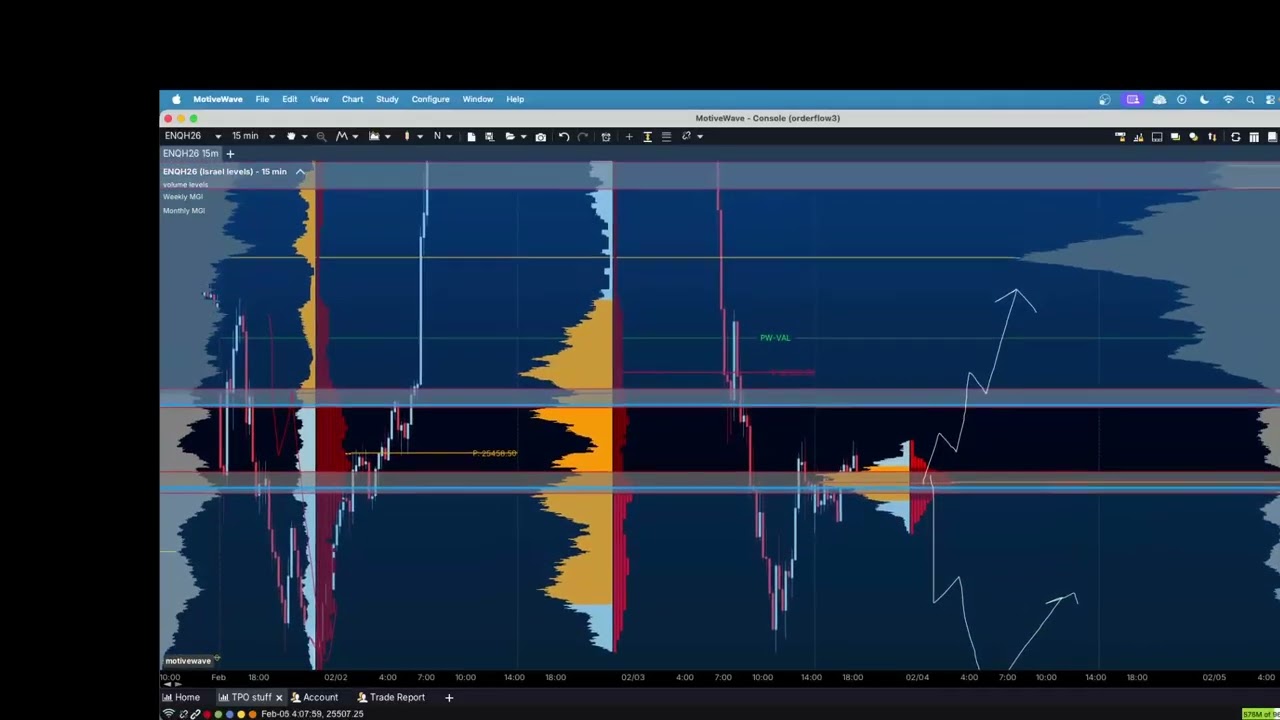Screen dimensions: 1280x720
Task: Click the plus crosshair toolbar icon
Action: coord(629,137)
